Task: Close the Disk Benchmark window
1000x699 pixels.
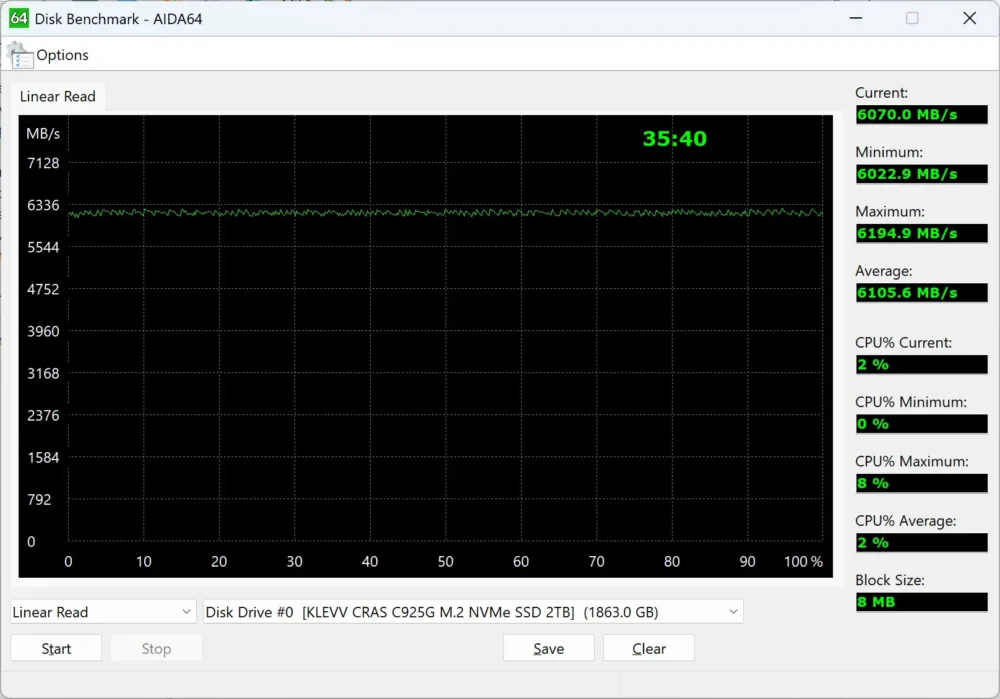Action: (x=969, y=18)
